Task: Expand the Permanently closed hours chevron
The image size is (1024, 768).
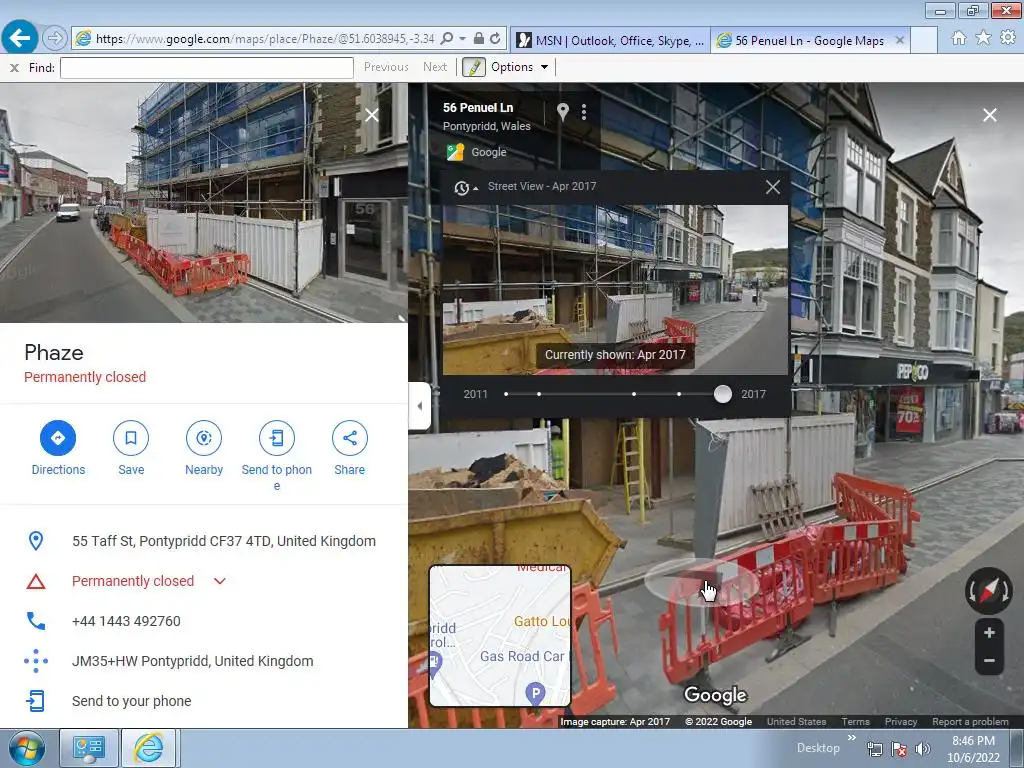Action: (220, 581)
